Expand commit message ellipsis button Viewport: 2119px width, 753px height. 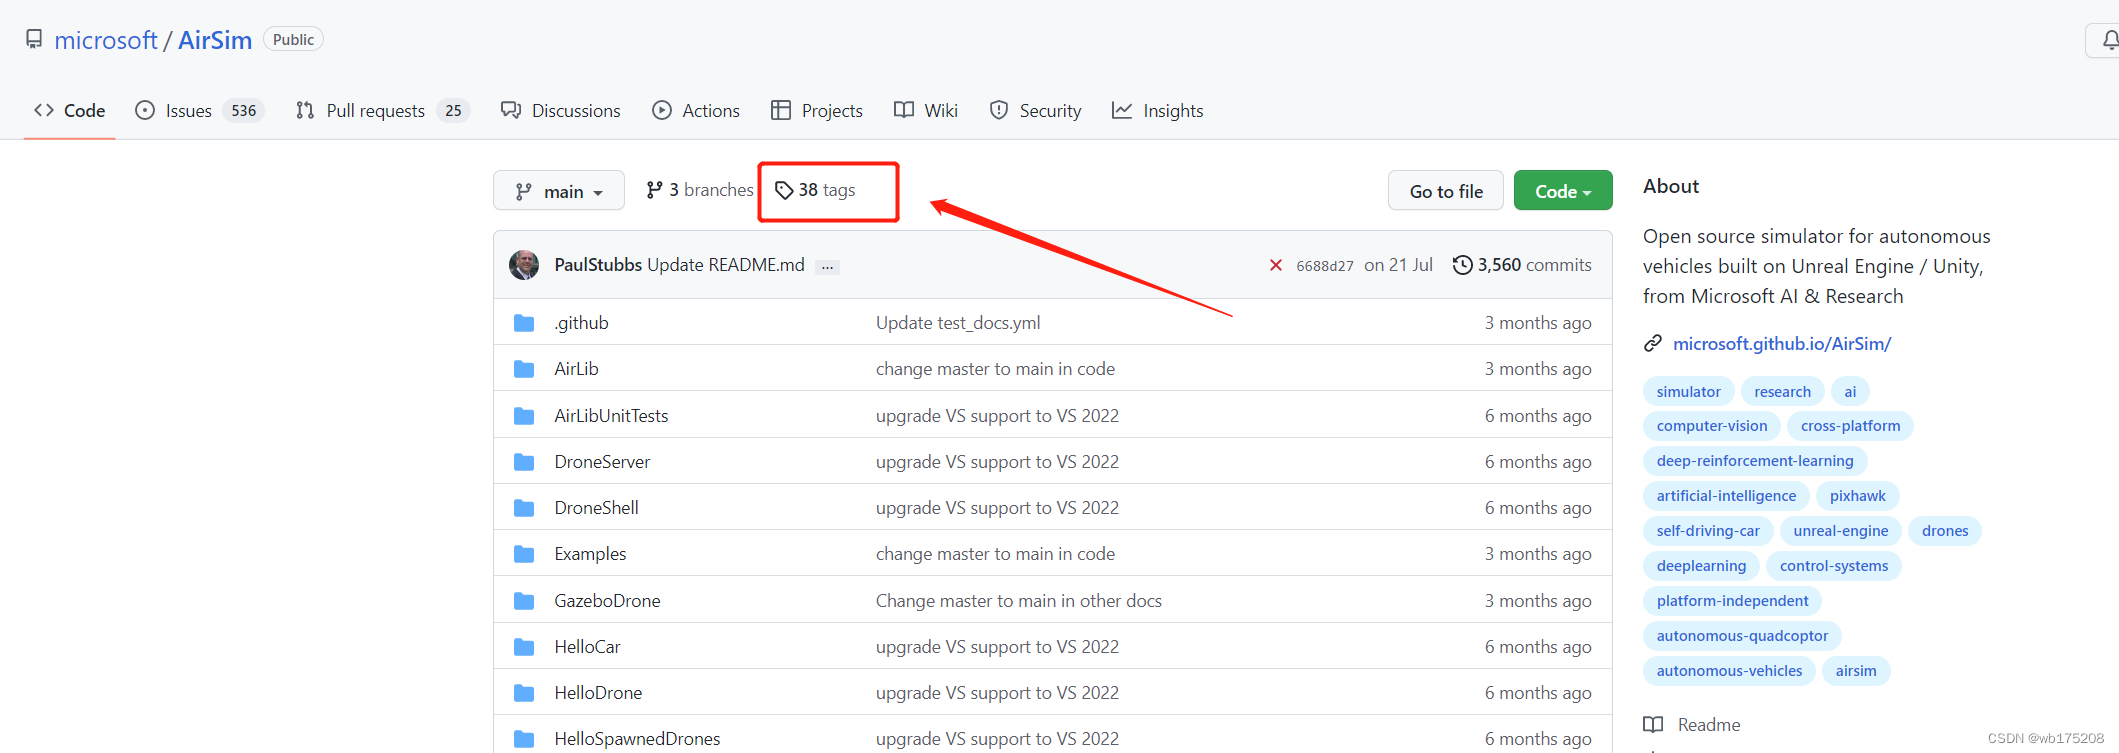(x=827, y=267)
